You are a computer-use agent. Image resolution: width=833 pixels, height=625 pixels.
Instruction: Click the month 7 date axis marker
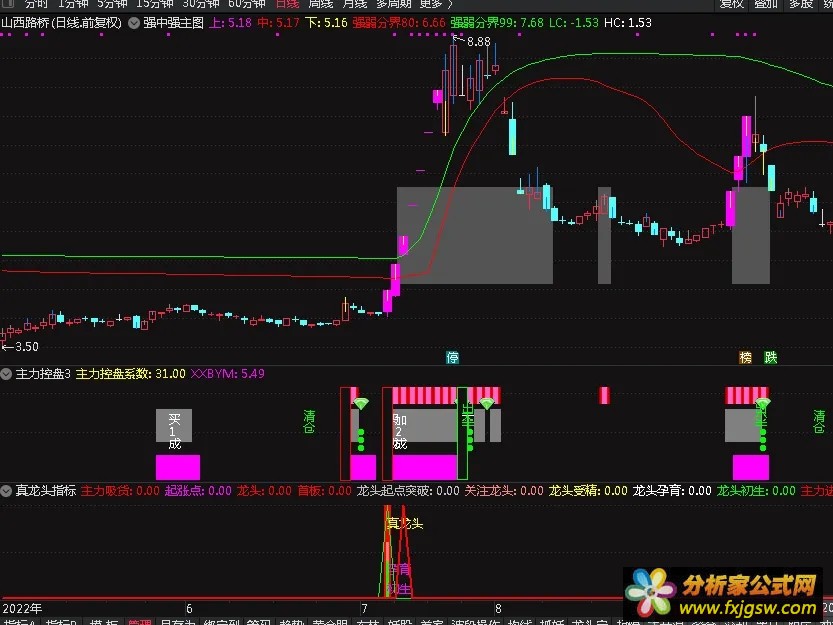pyautogui.click(x=364, y=609)
